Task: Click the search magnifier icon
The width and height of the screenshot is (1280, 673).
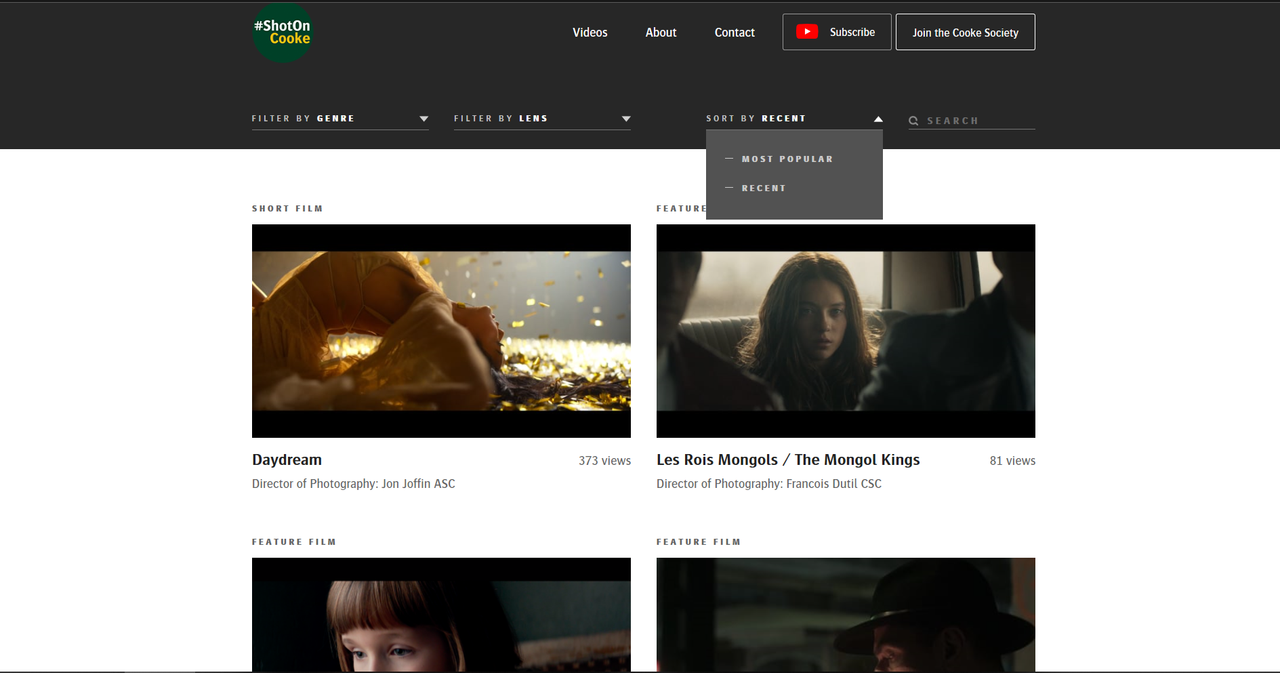Action: (914, 121)
